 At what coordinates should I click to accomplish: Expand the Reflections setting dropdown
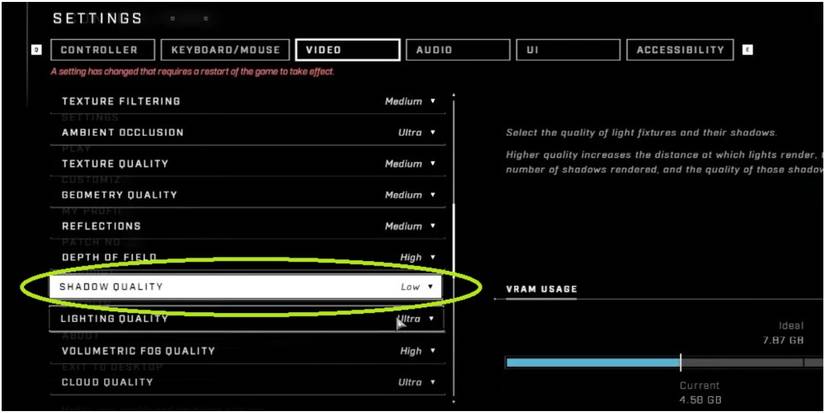point(433,226)
